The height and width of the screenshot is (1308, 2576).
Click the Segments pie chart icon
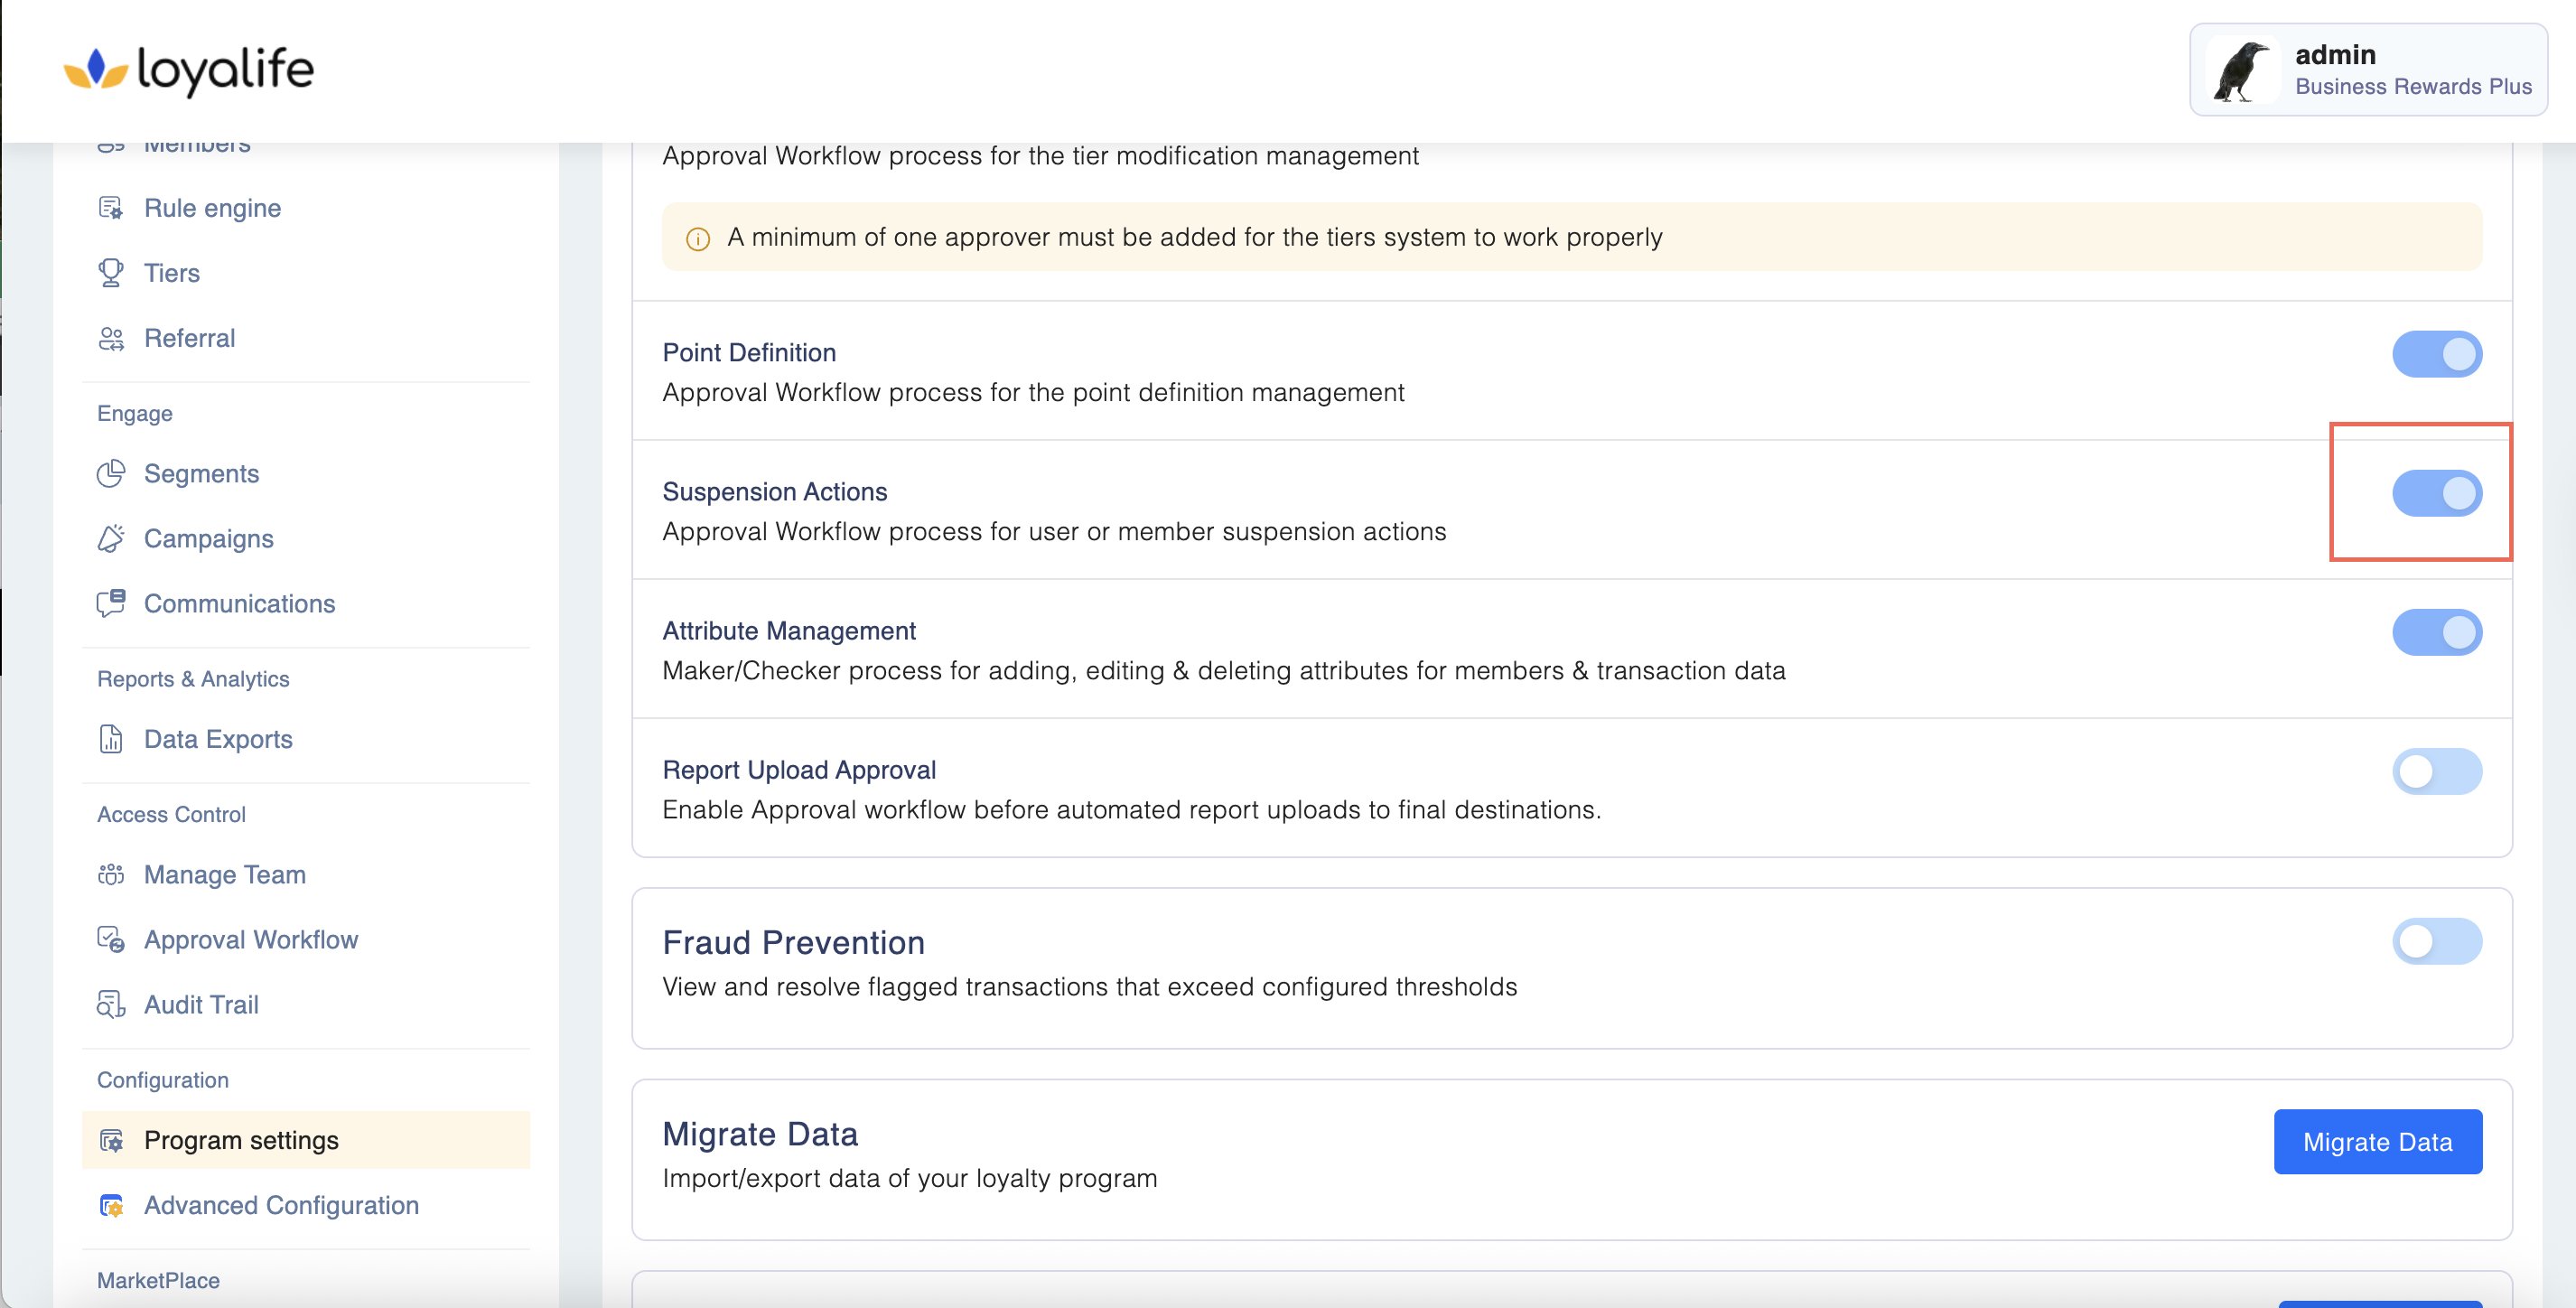110,473
